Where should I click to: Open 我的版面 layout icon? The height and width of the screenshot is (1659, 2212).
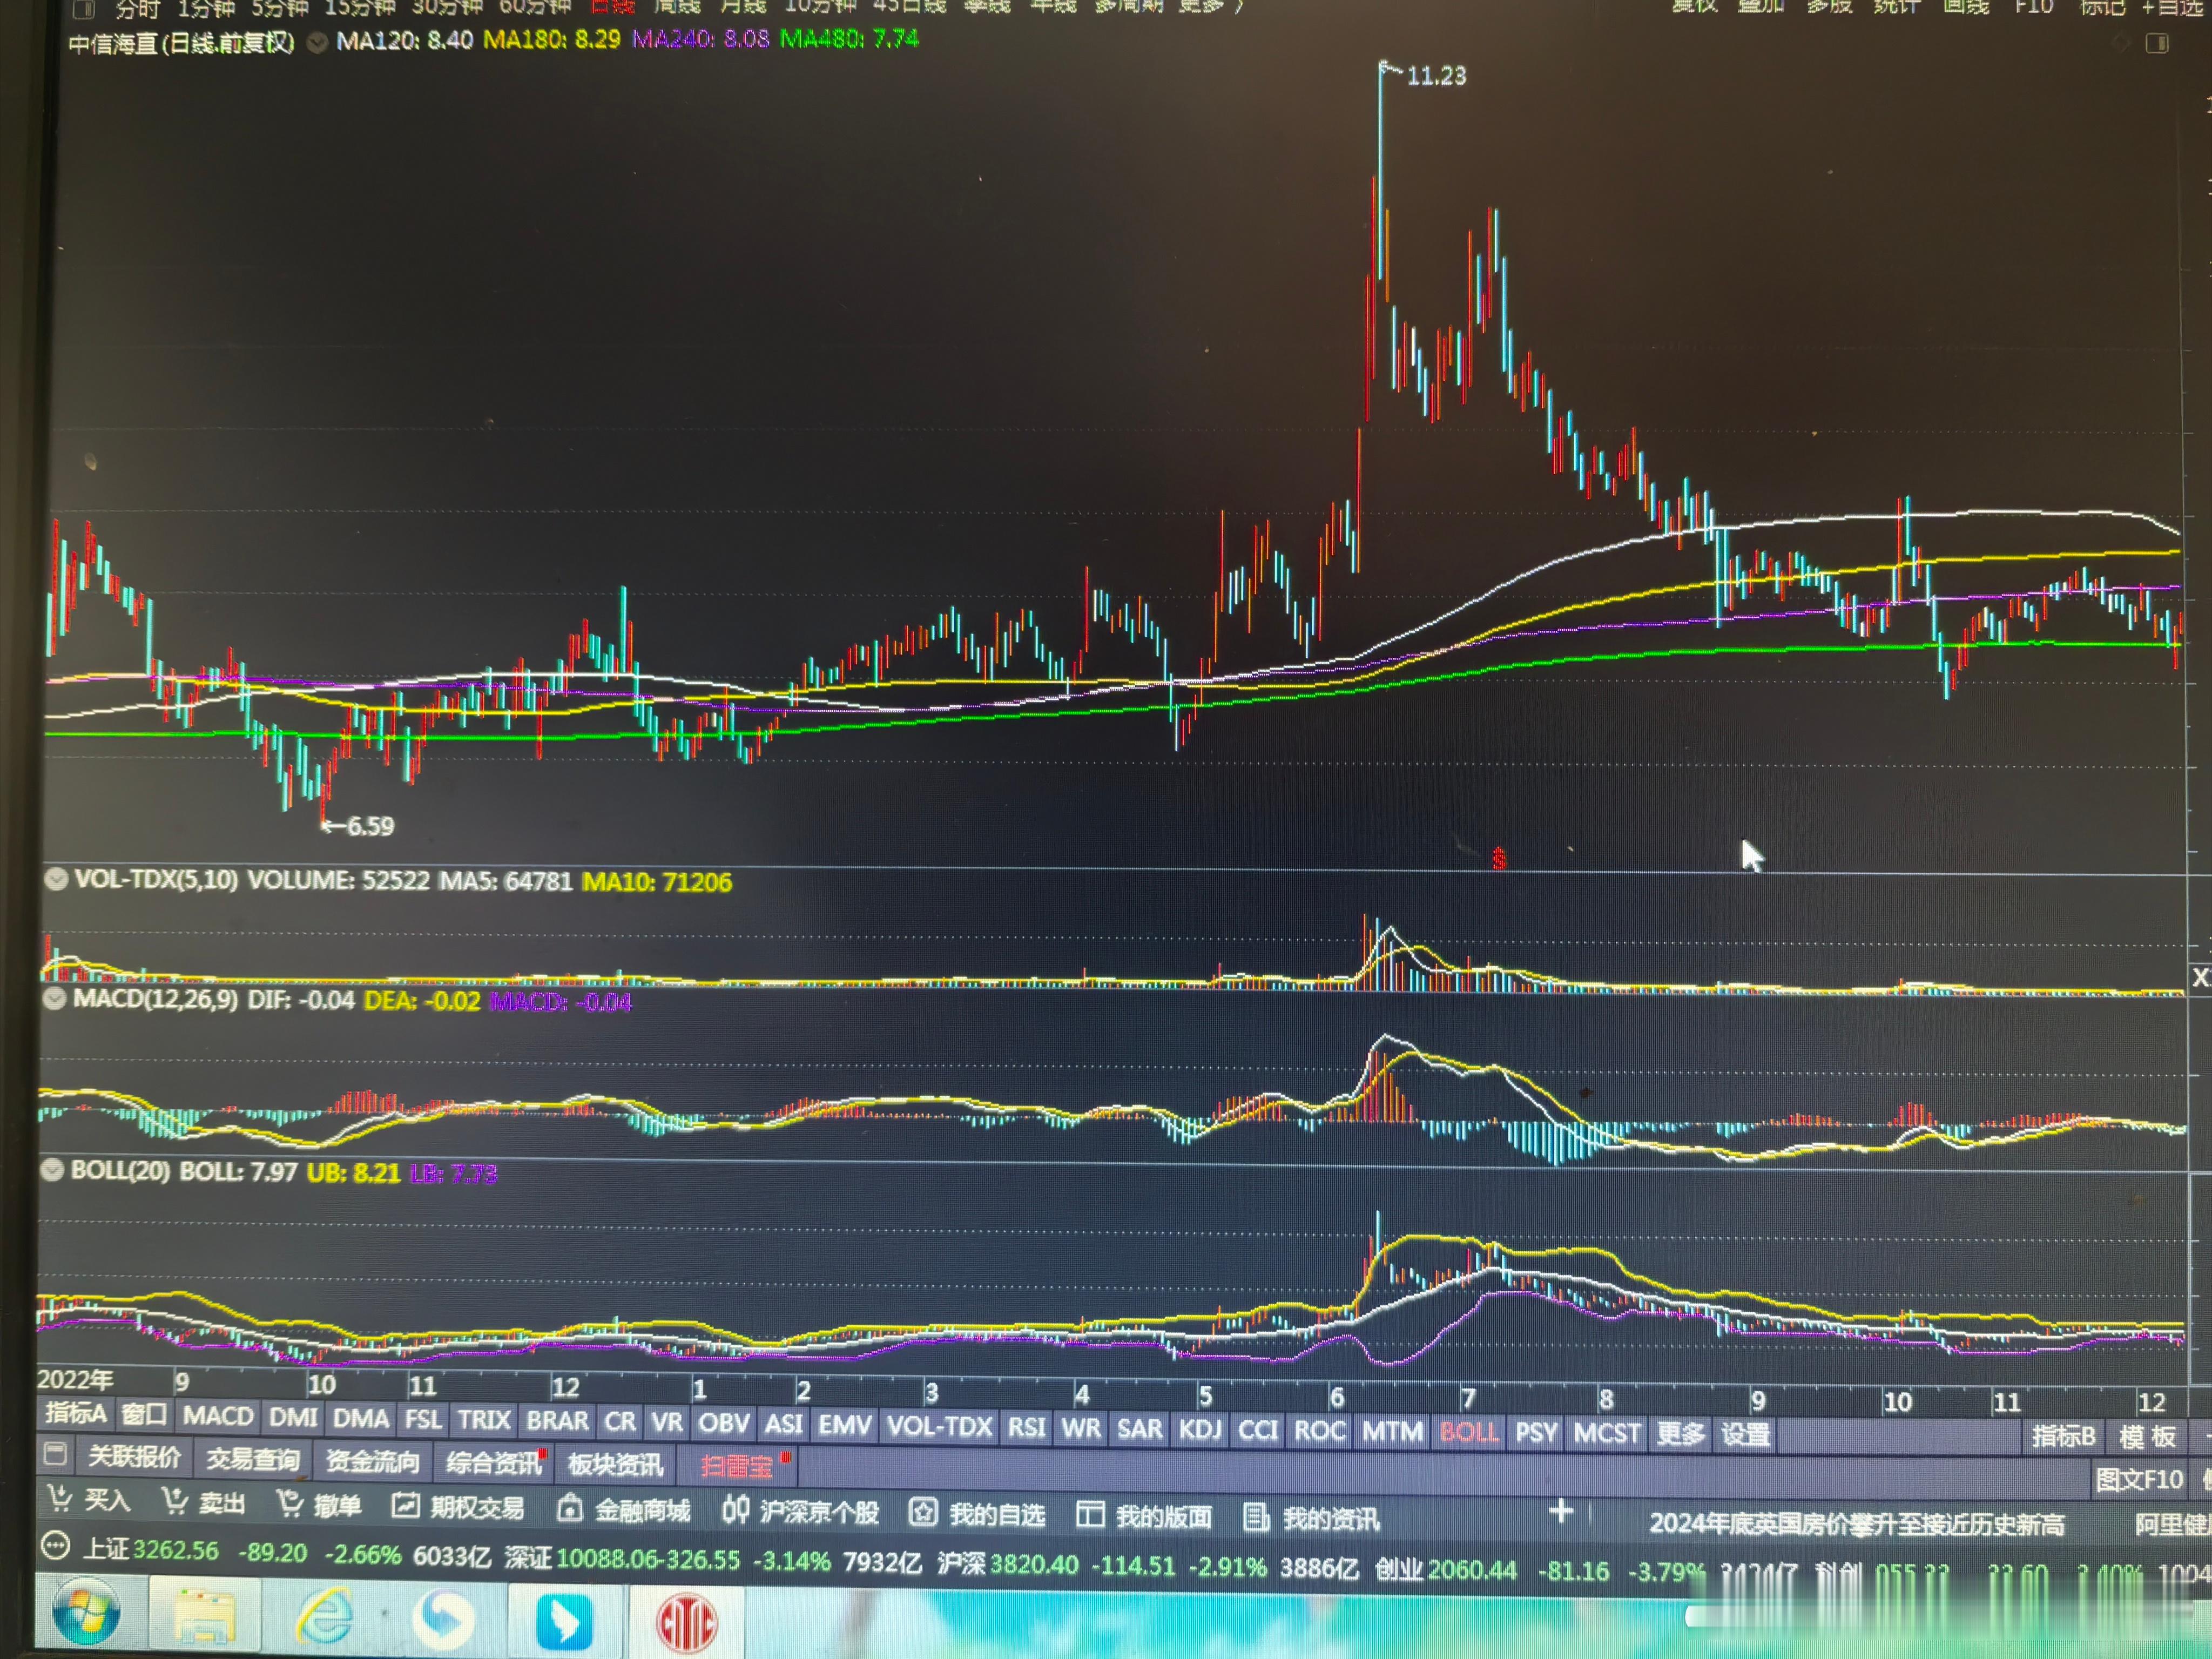coord(1089,1515)
